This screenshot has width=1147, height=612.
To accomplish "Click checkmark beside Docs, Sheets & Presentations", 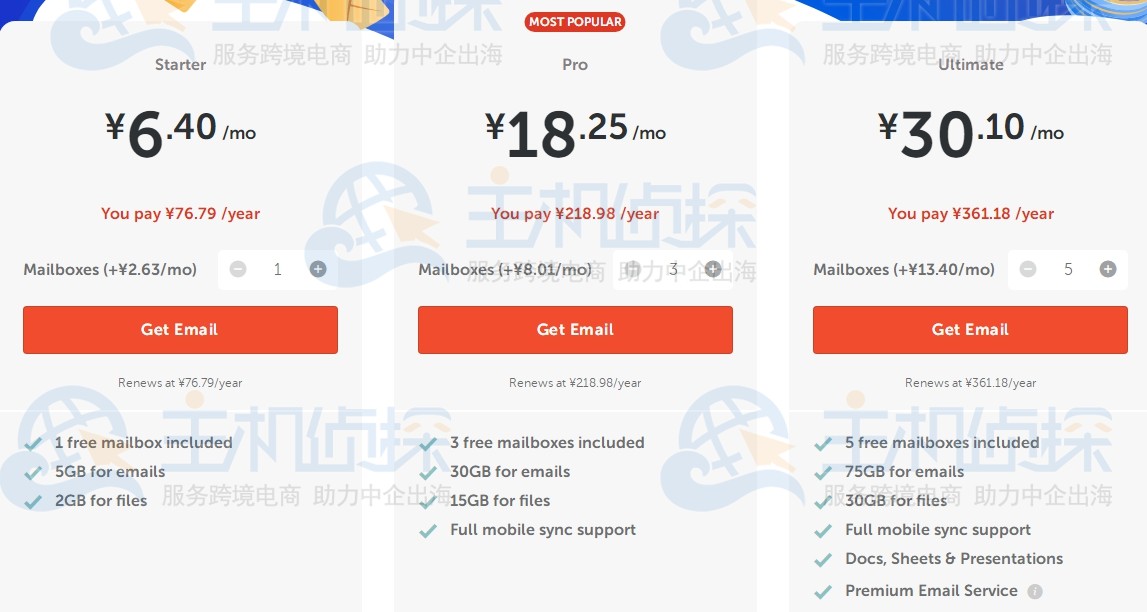I will 824,560.
